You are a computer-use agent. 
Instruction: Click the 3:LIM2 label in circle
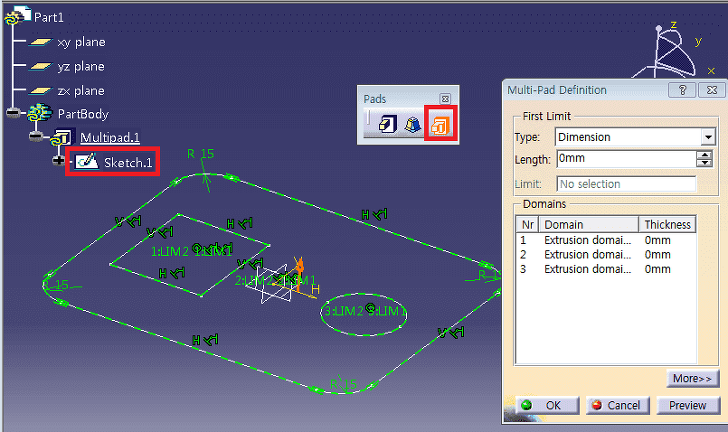tap(344, 311)
